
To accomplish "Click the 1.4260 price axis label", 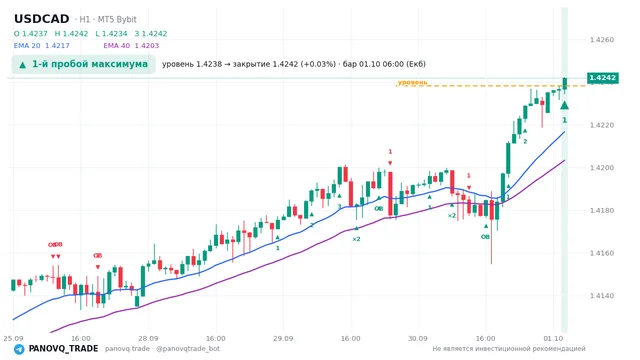I will click(x=602, y=40).
